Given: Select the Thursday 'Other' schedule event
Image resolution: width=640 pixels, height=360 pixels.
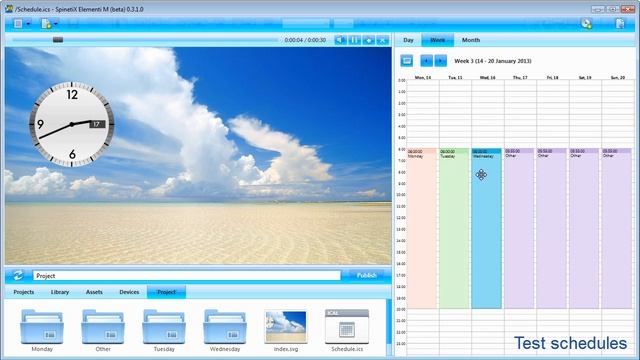Looking at the screenshot, I should coord(519,228).
